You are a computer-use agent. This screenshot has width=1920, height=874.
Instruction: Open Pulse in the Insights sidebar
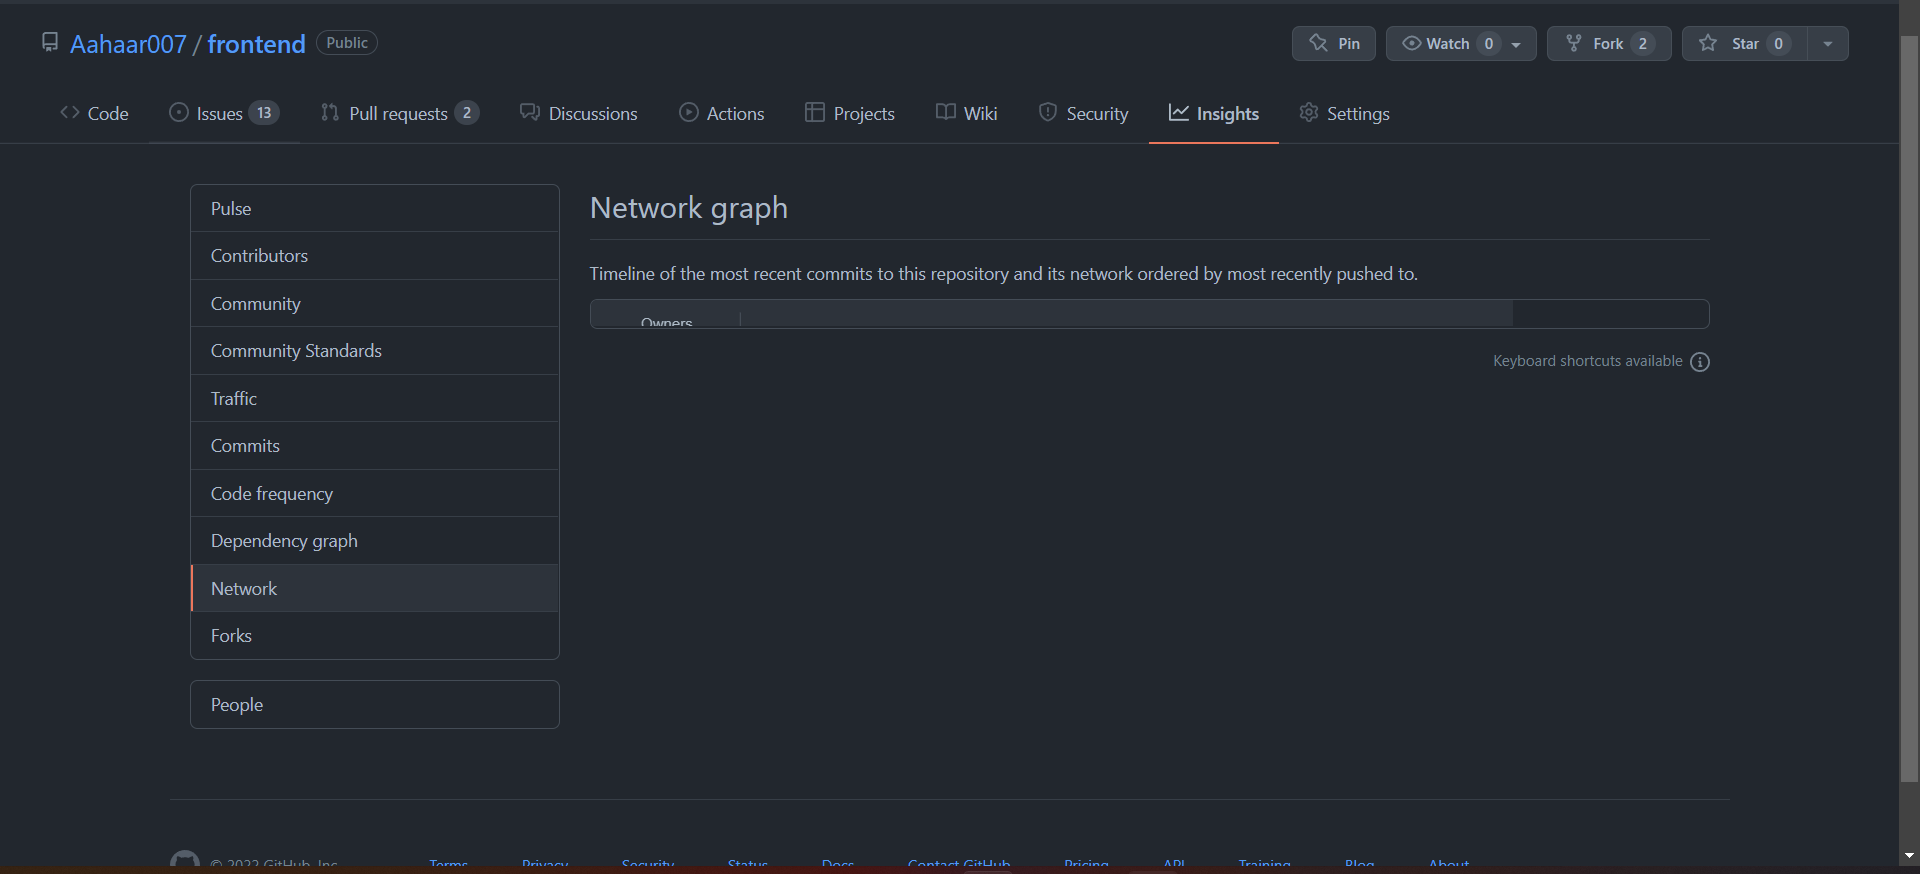point(375,208)
